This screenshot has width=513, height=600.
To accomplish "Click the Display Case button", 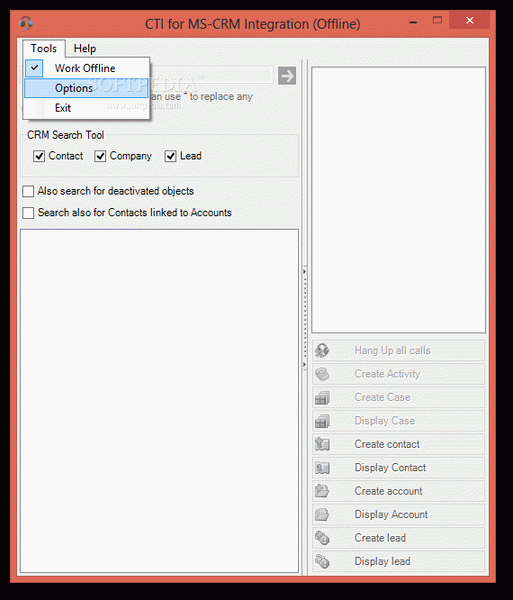I will (x=399, y=421).
